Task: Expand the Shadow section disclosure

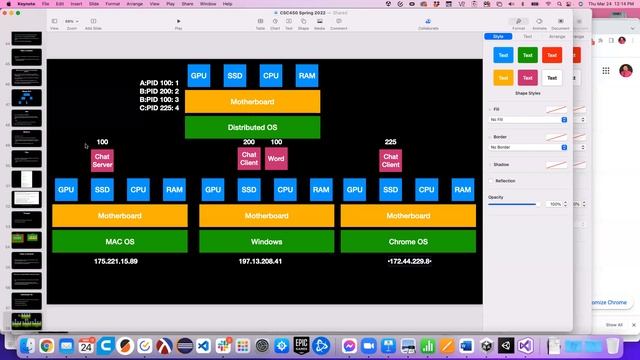Action: pyautogui.click(x=490, y=164)
